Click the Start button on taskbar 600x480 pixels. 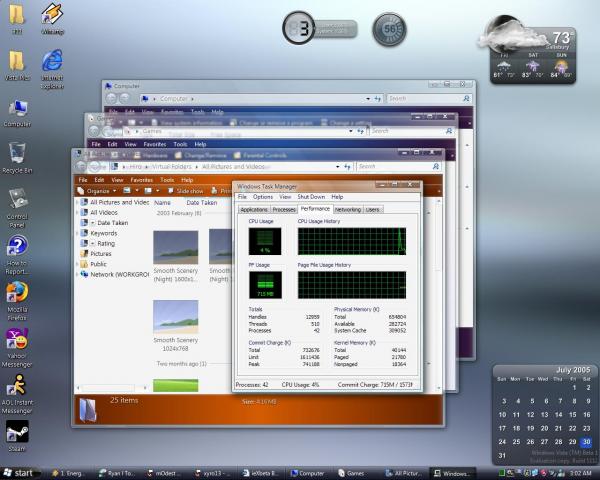20,472
